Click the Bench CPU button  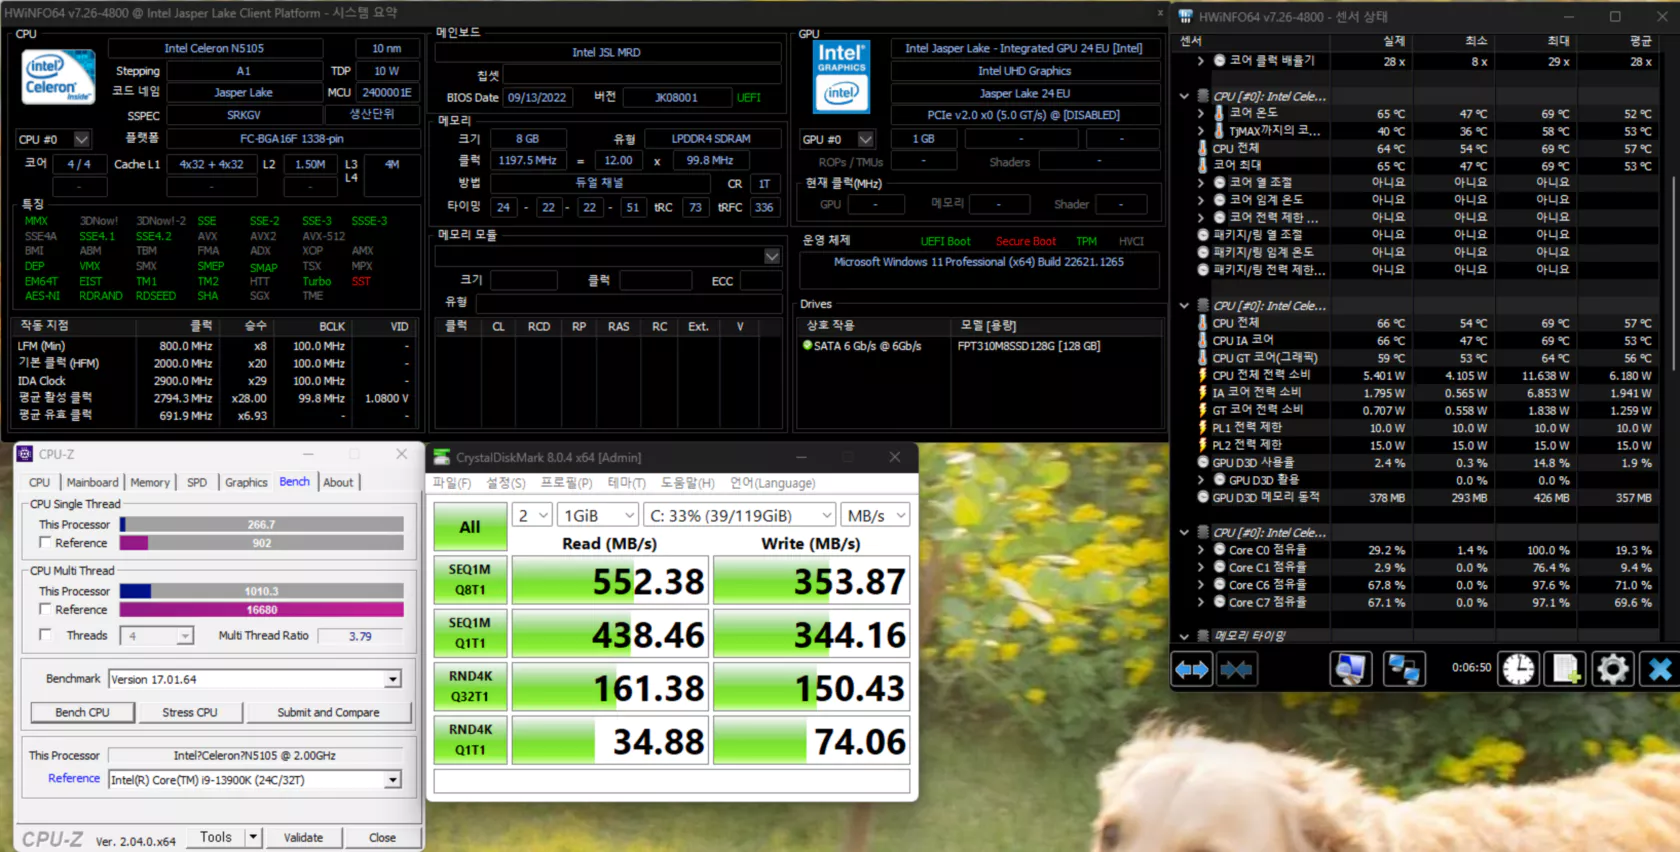pos(82,712)
